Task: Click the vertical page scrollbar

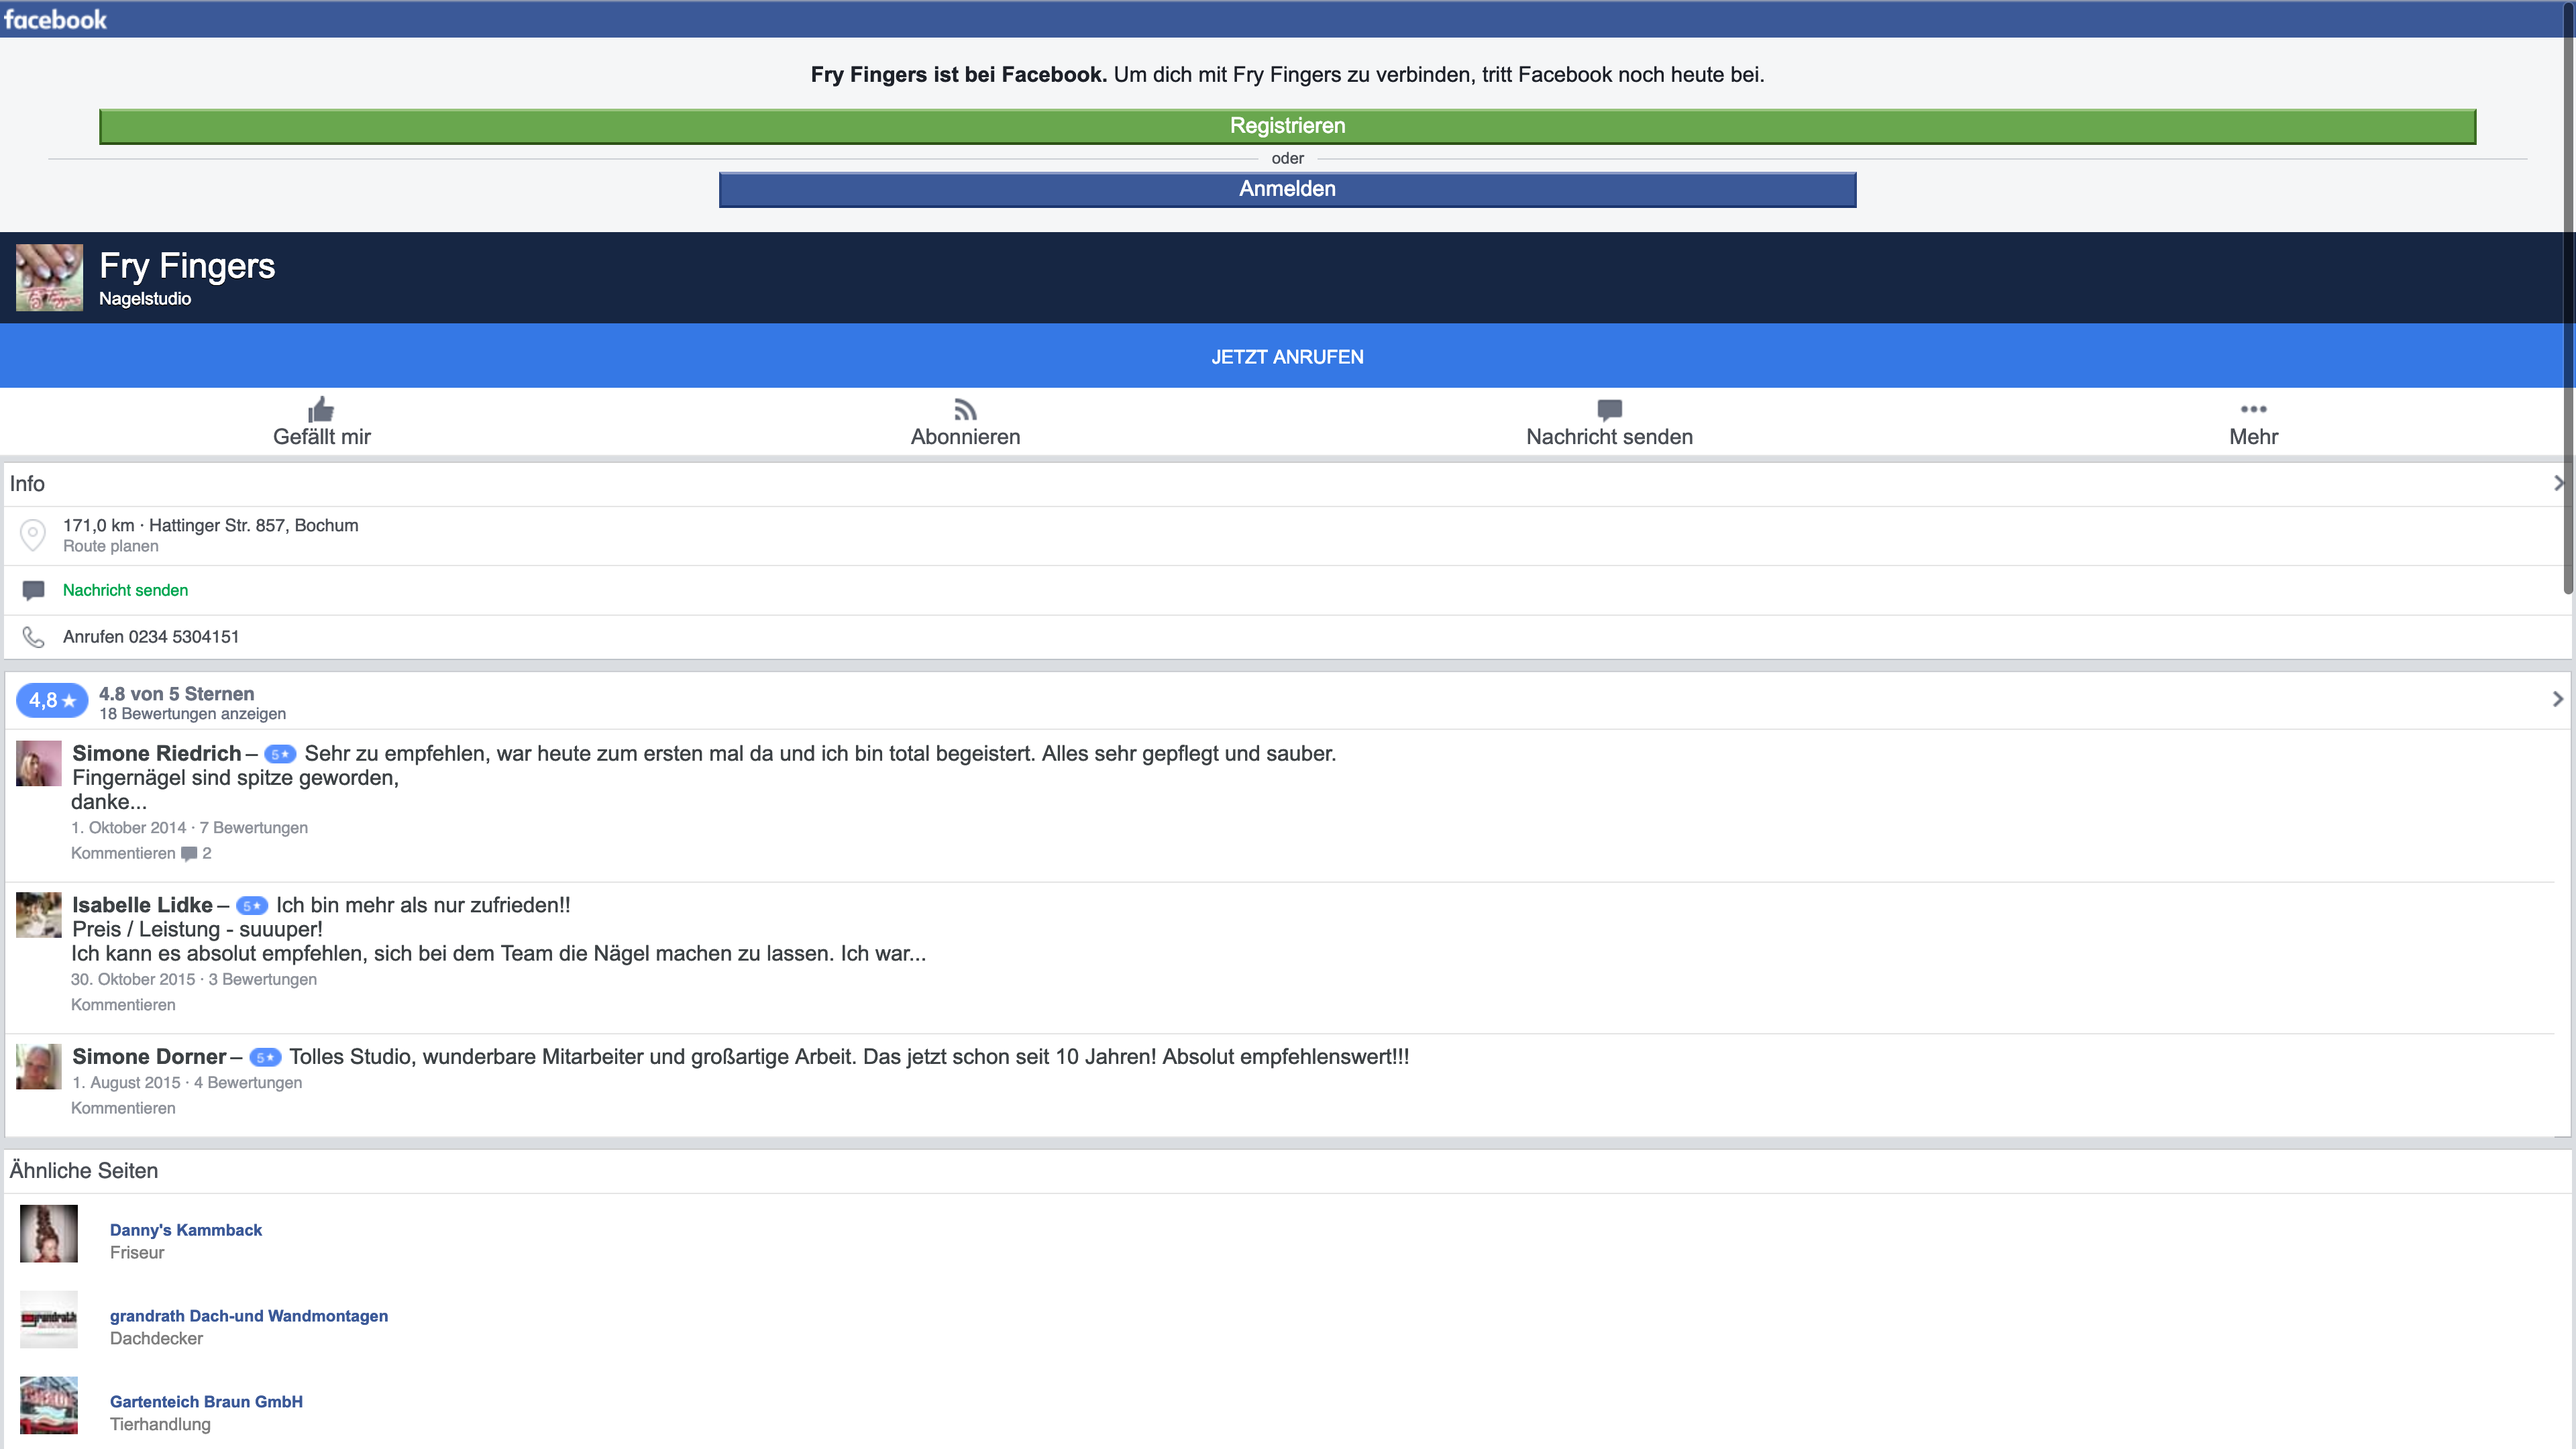Action: click(x=2568, y=300)
